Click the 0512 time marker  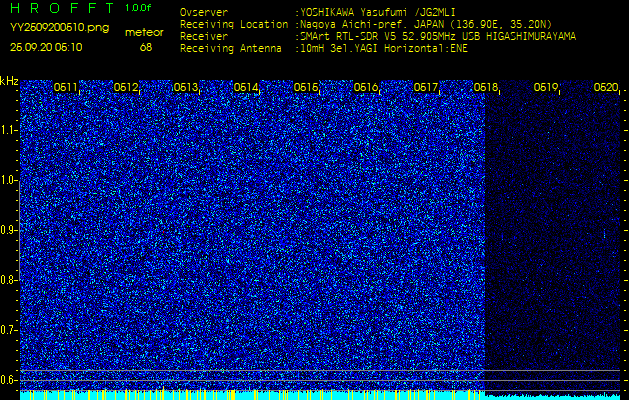tap(126, 87)
